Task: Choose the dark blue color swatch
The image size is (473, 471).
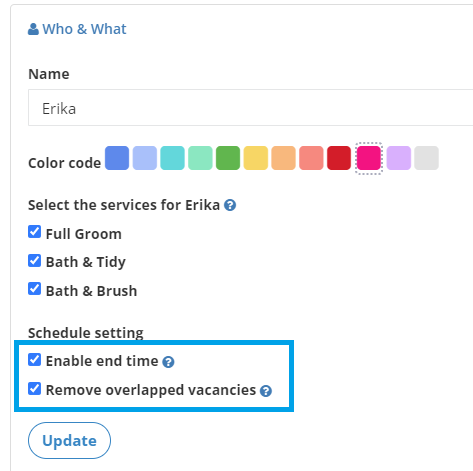Action: (117, 158)
